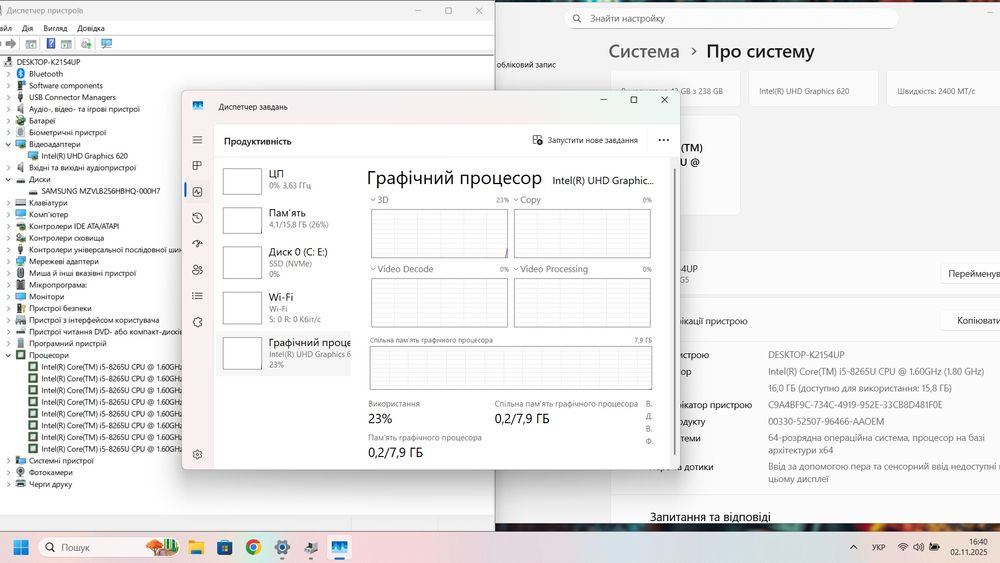Viewport: 1000px width, 563px height.
Task: Open Details list icon in Task Manager
Action: tap(197, 296)
